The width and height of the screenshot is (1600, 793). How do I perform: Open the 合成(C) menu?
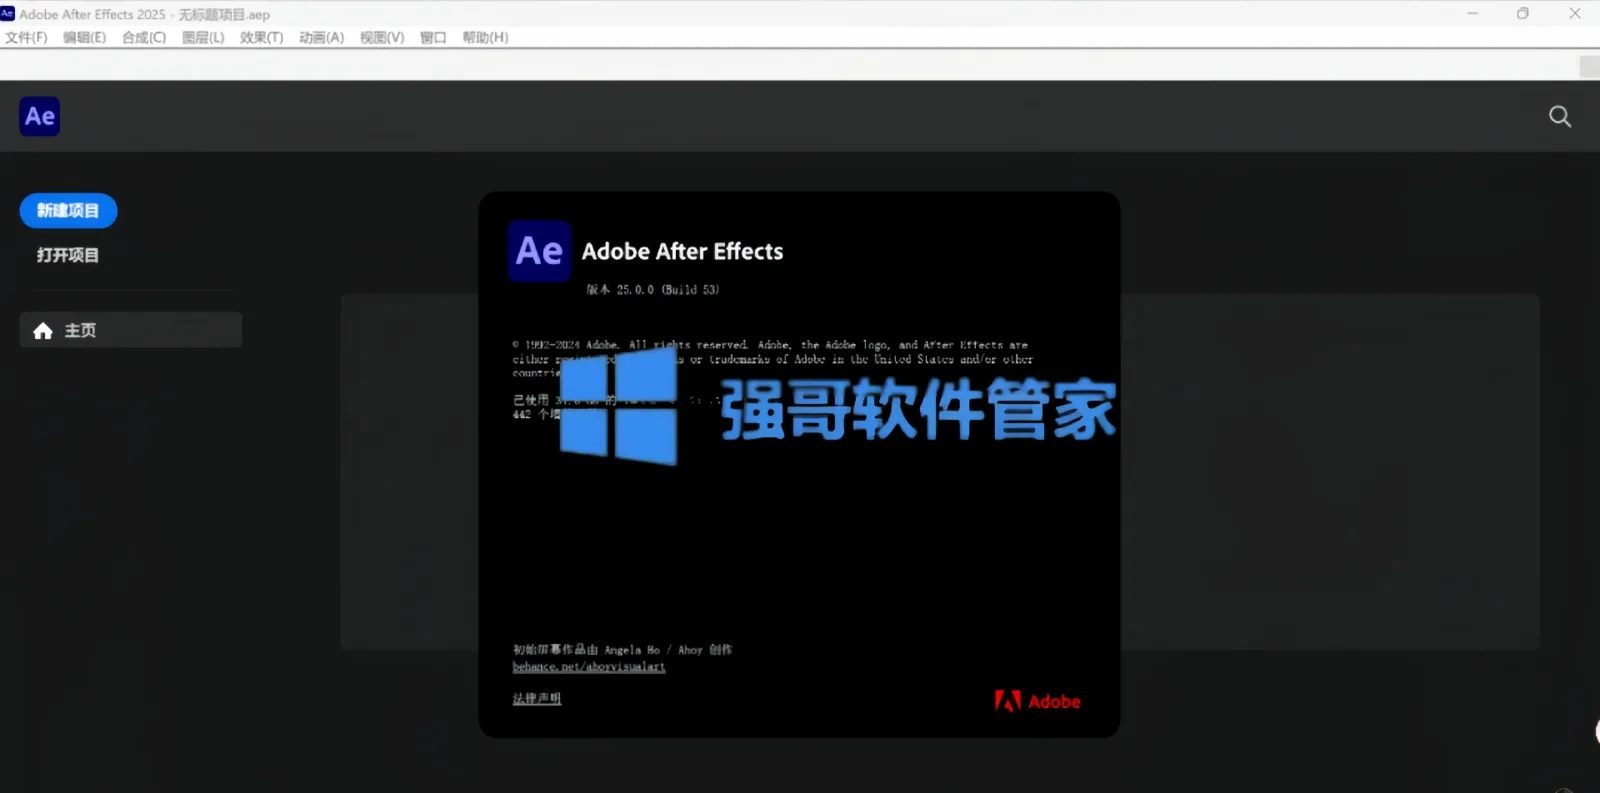(144, 38)
